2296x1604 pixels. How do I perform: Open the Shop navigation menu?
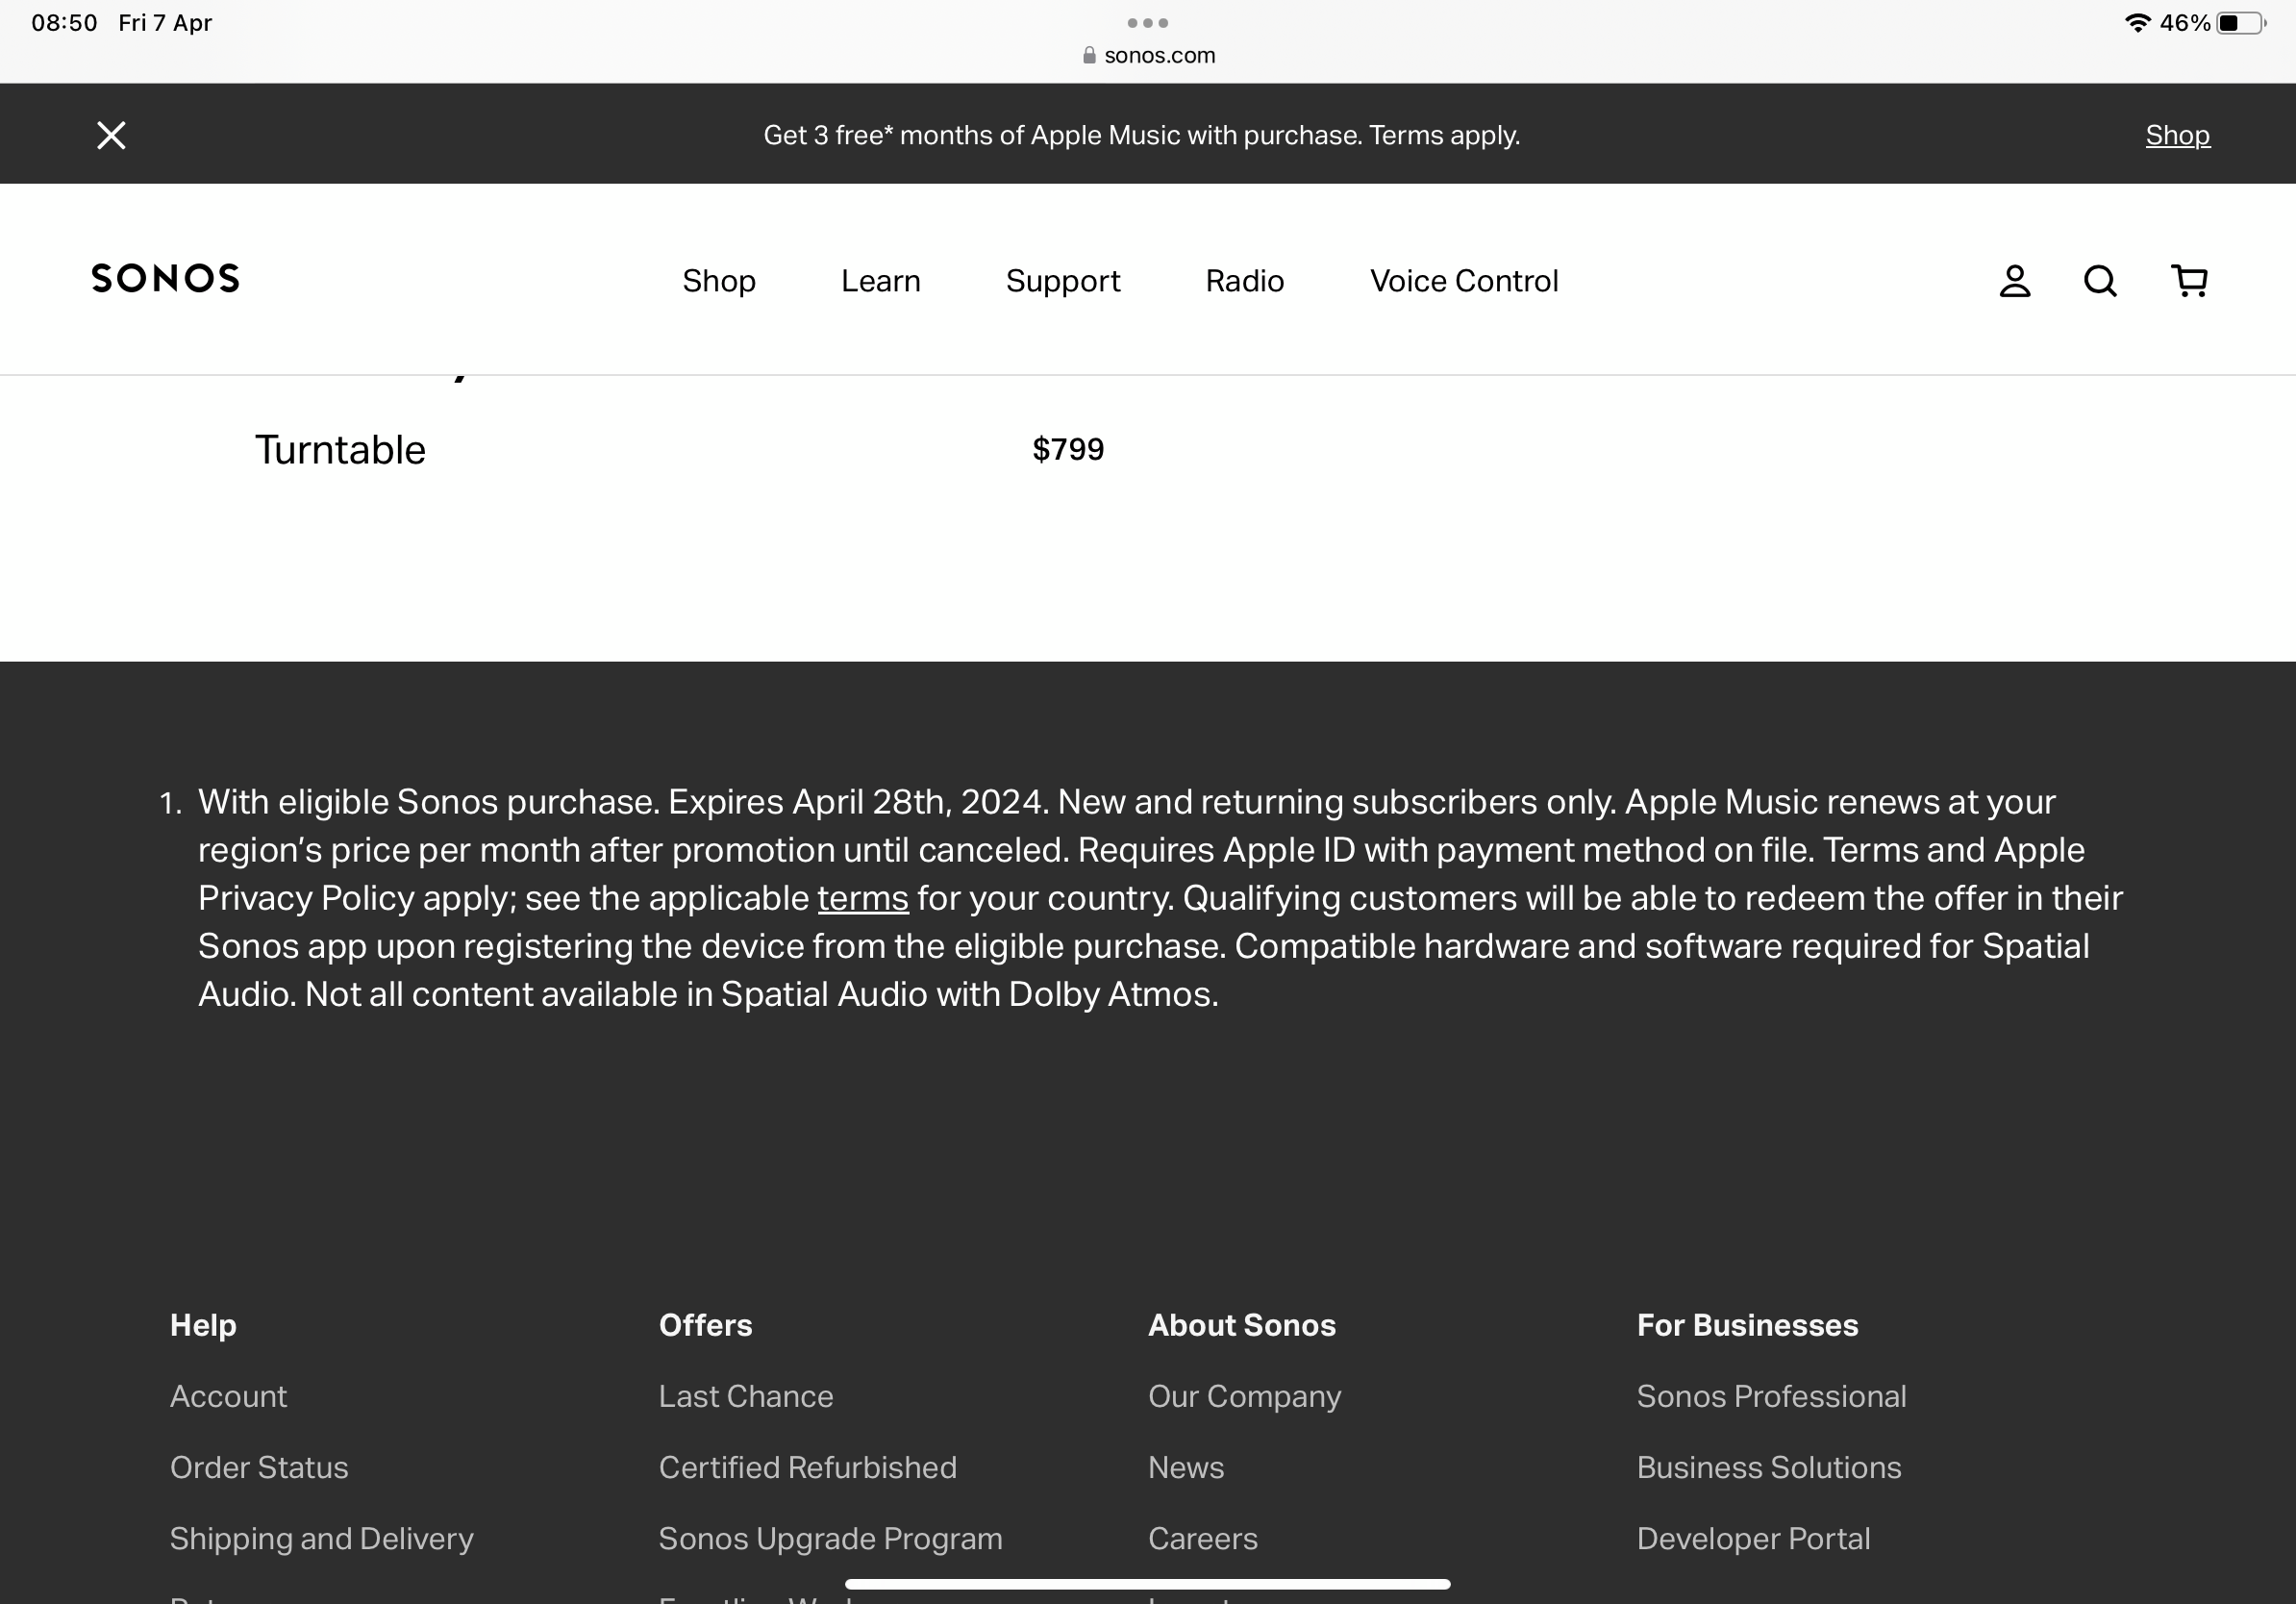click(x=718, y=281)
